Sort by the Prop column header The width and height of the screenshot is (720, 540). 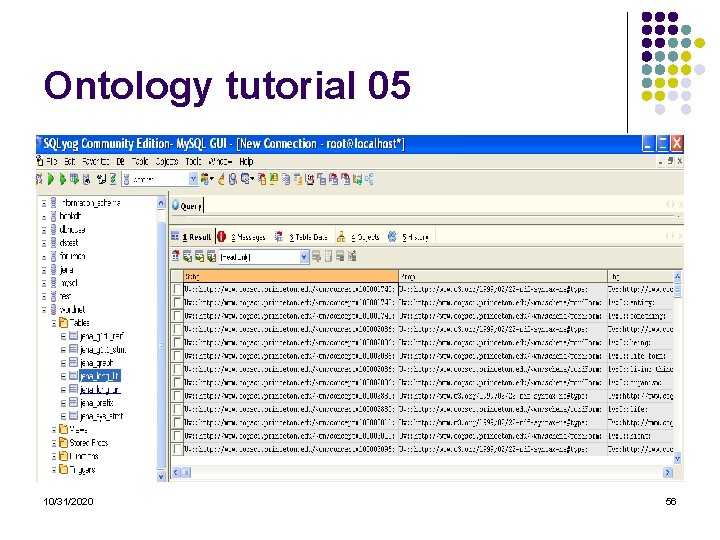(x=503, y=276)
